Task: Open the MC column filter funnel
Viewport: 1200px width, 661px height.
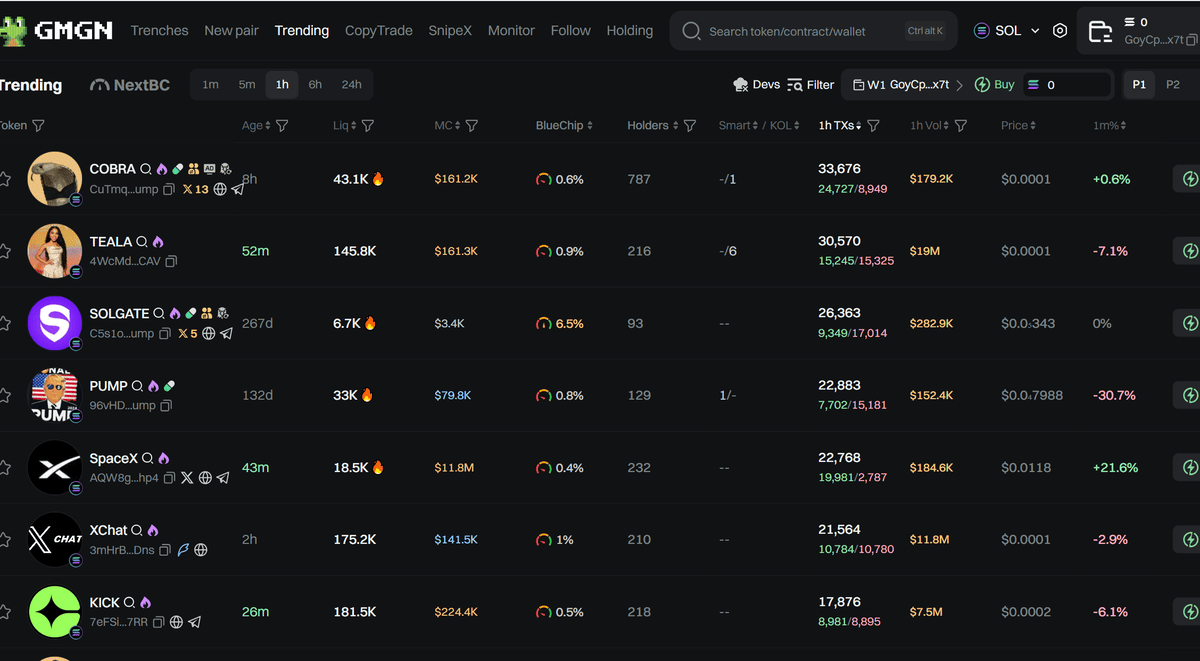Action: pyautogui.click(x=472, y=126)
